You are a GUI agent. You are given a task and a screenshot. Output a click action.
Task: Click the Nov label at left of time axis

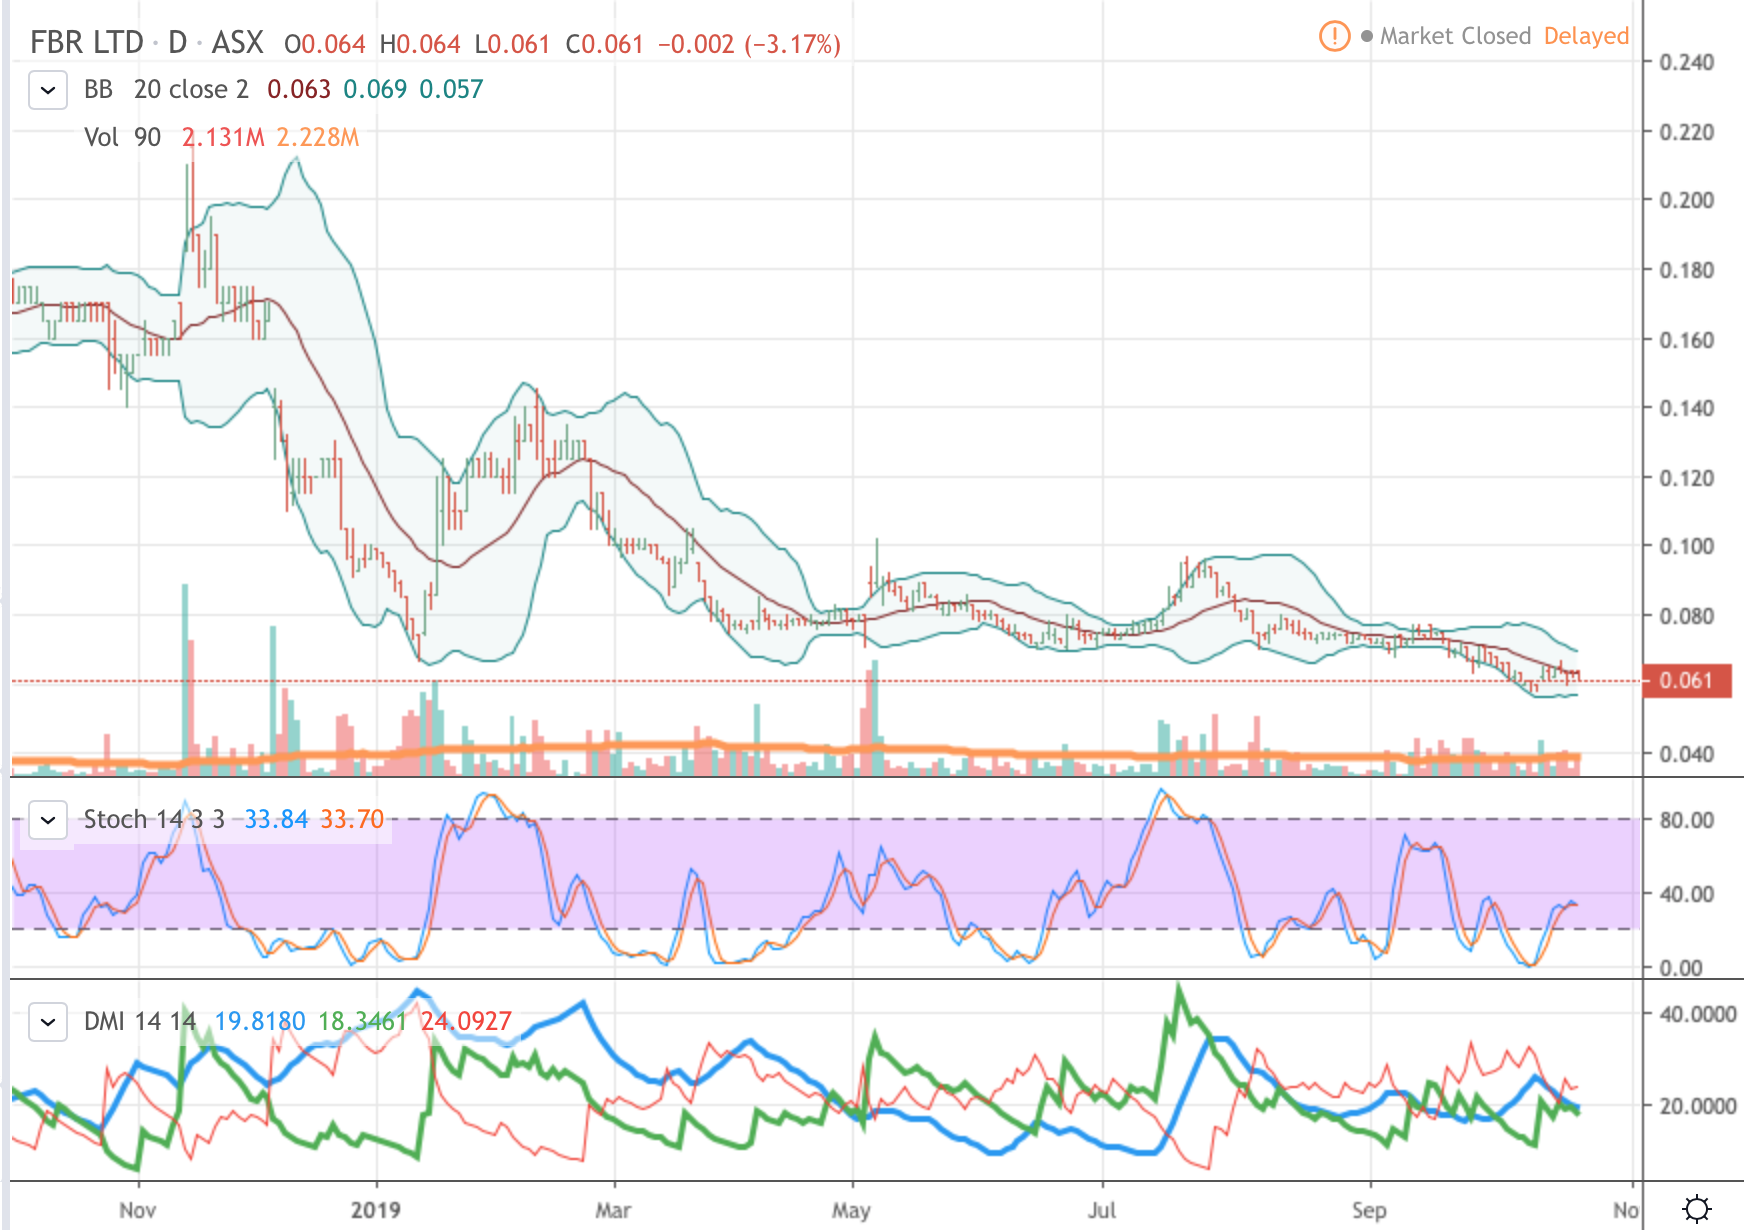(x=137, y=1210)
